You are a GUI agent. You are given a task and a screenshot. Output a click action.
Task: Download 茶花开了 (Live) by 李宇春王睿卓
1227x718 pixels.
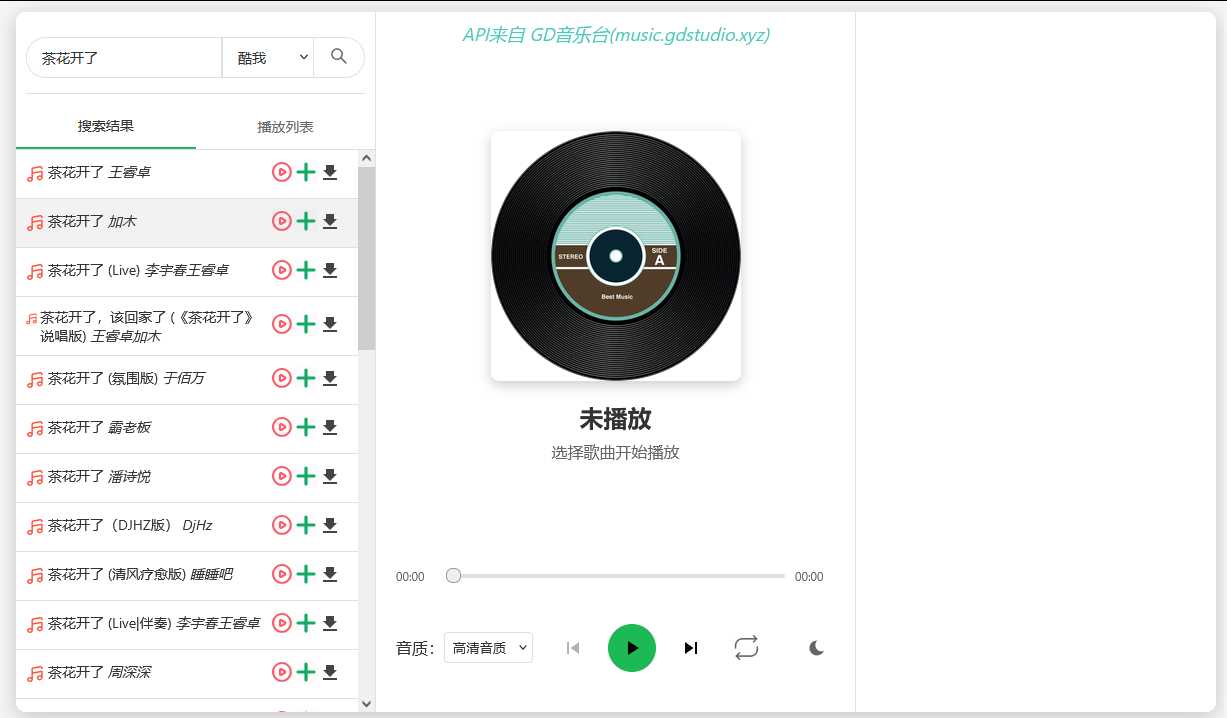[330, 270]
